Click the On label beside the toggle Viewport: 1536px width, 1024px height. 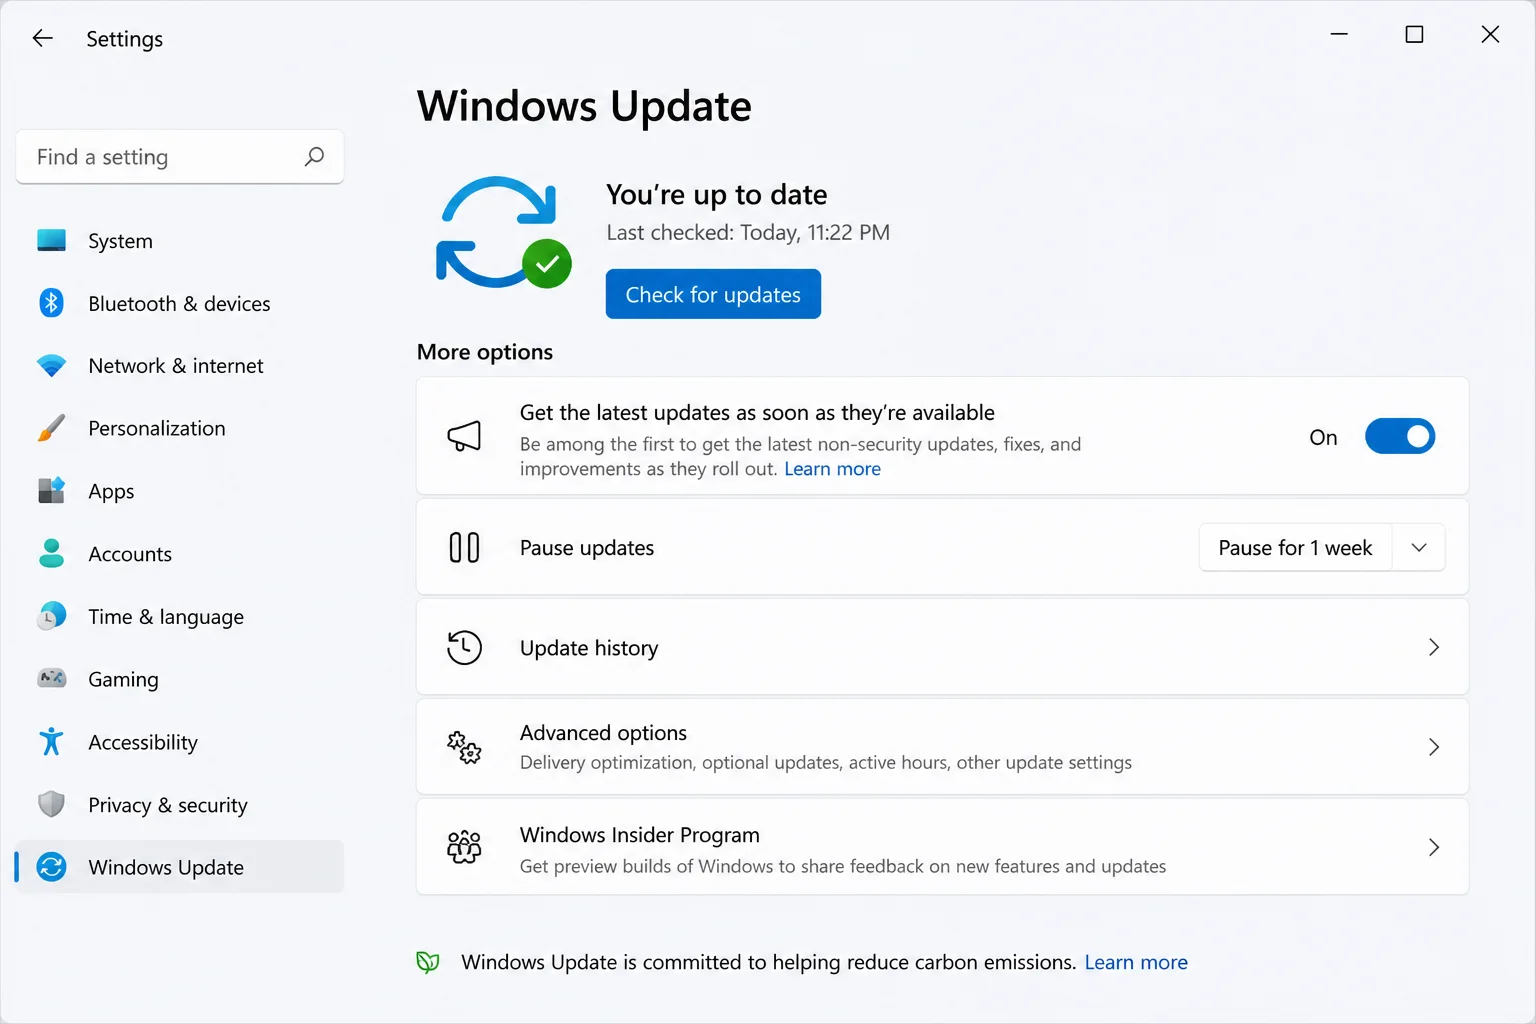click(1323, 437)
